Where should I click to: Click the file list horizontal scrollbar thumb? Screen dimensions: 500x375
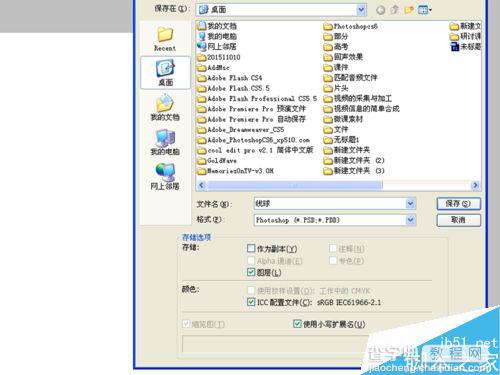click(x=295, y=185)
